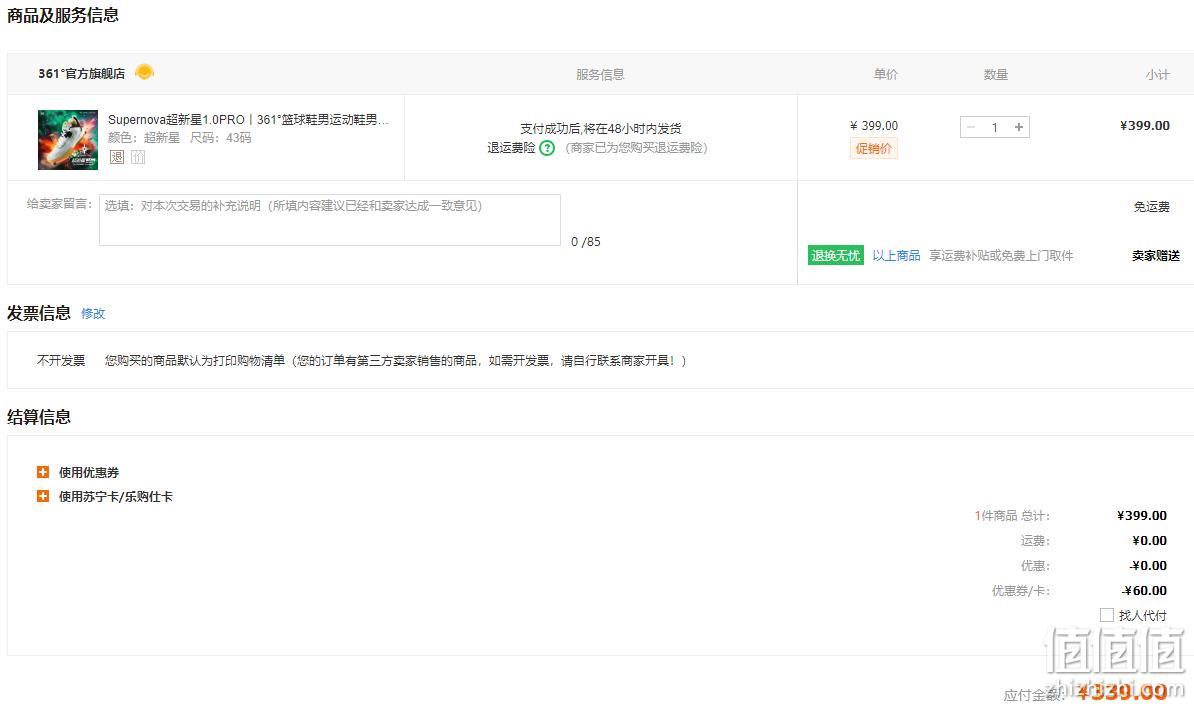Image resolution: width=1194 pixels, height=706 pixels.
Task: Click the -¥60.00 coupon discount amount
Action: pos(1145,590)
